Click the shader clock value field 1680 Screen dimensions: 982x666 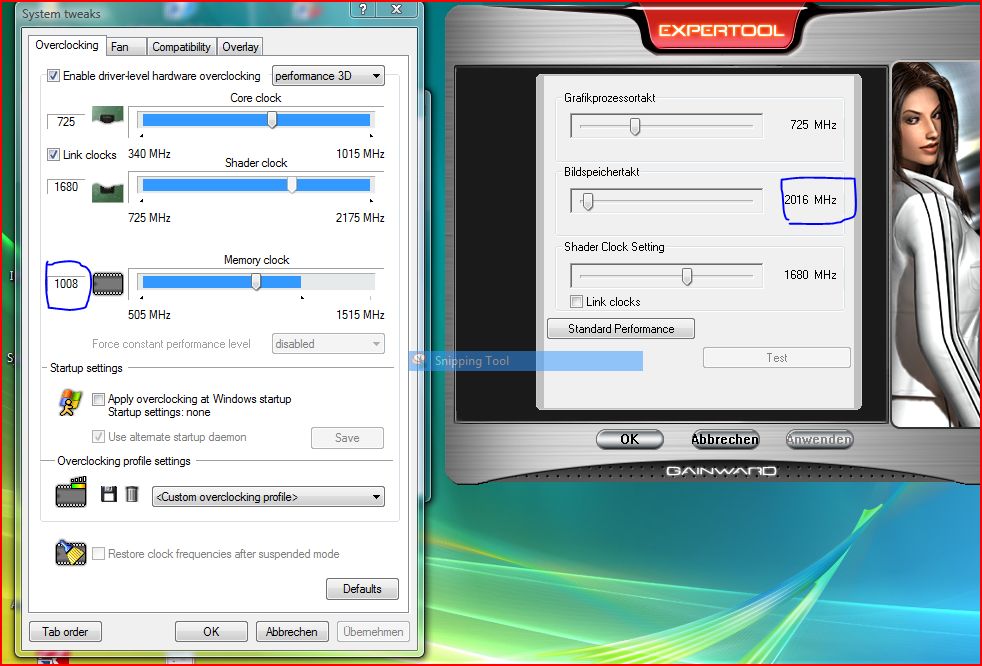(66, 187)
